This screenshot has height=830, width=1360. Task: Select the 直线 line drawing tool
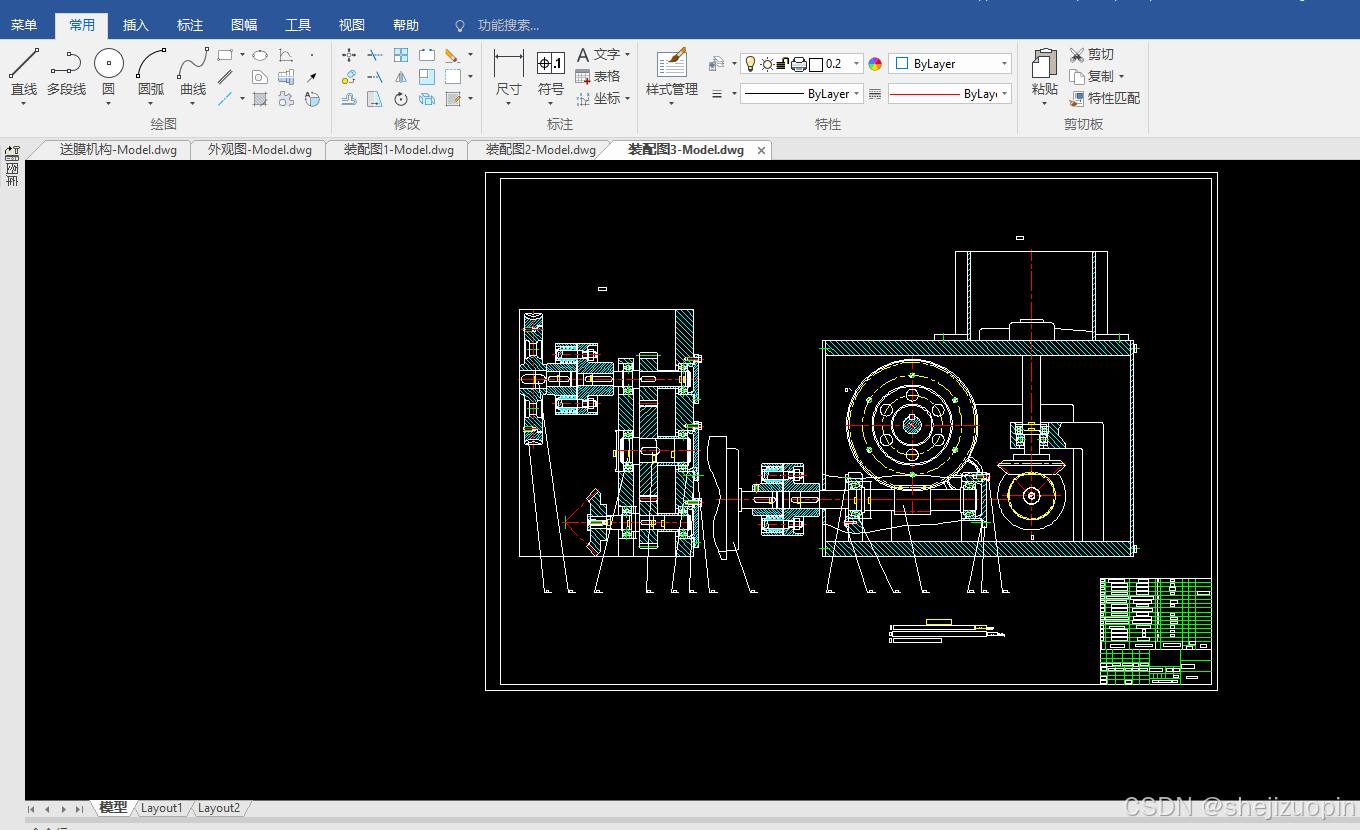tap(24, 72)
